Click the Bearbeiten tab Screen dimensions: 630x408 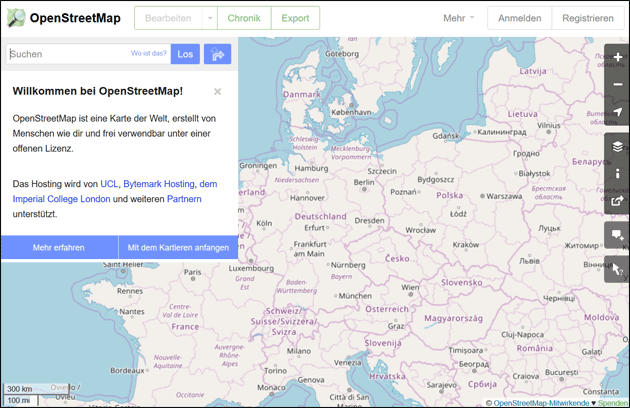pos(168,18)
